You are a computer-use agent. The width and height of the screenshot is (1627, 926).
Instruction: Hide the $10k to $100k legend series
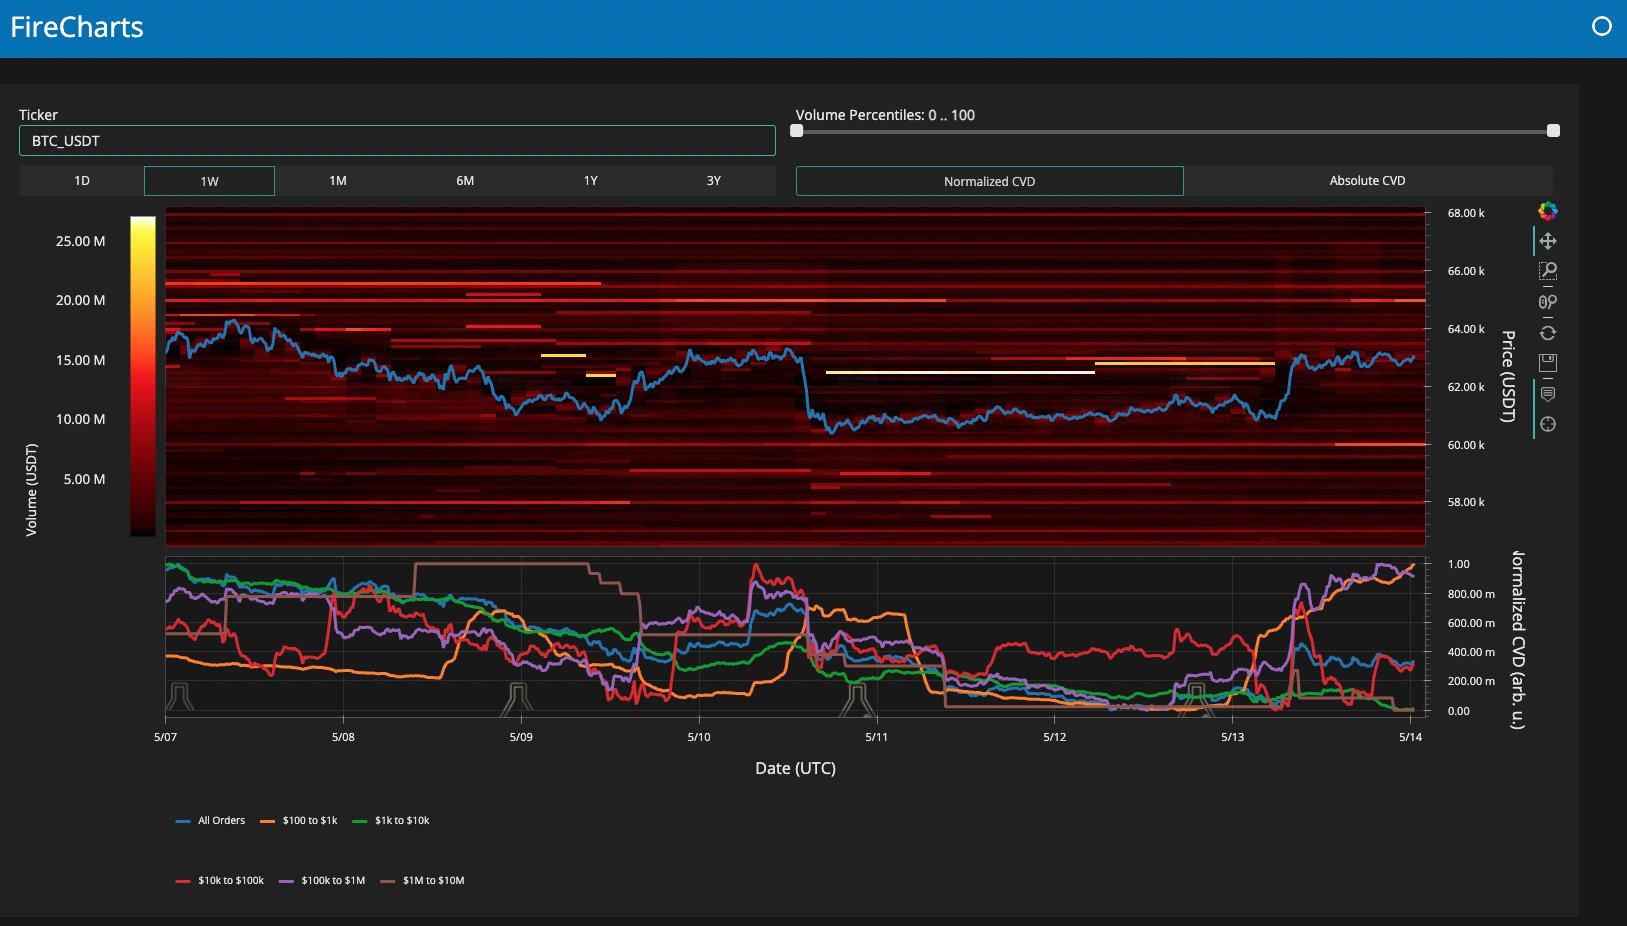220,881
